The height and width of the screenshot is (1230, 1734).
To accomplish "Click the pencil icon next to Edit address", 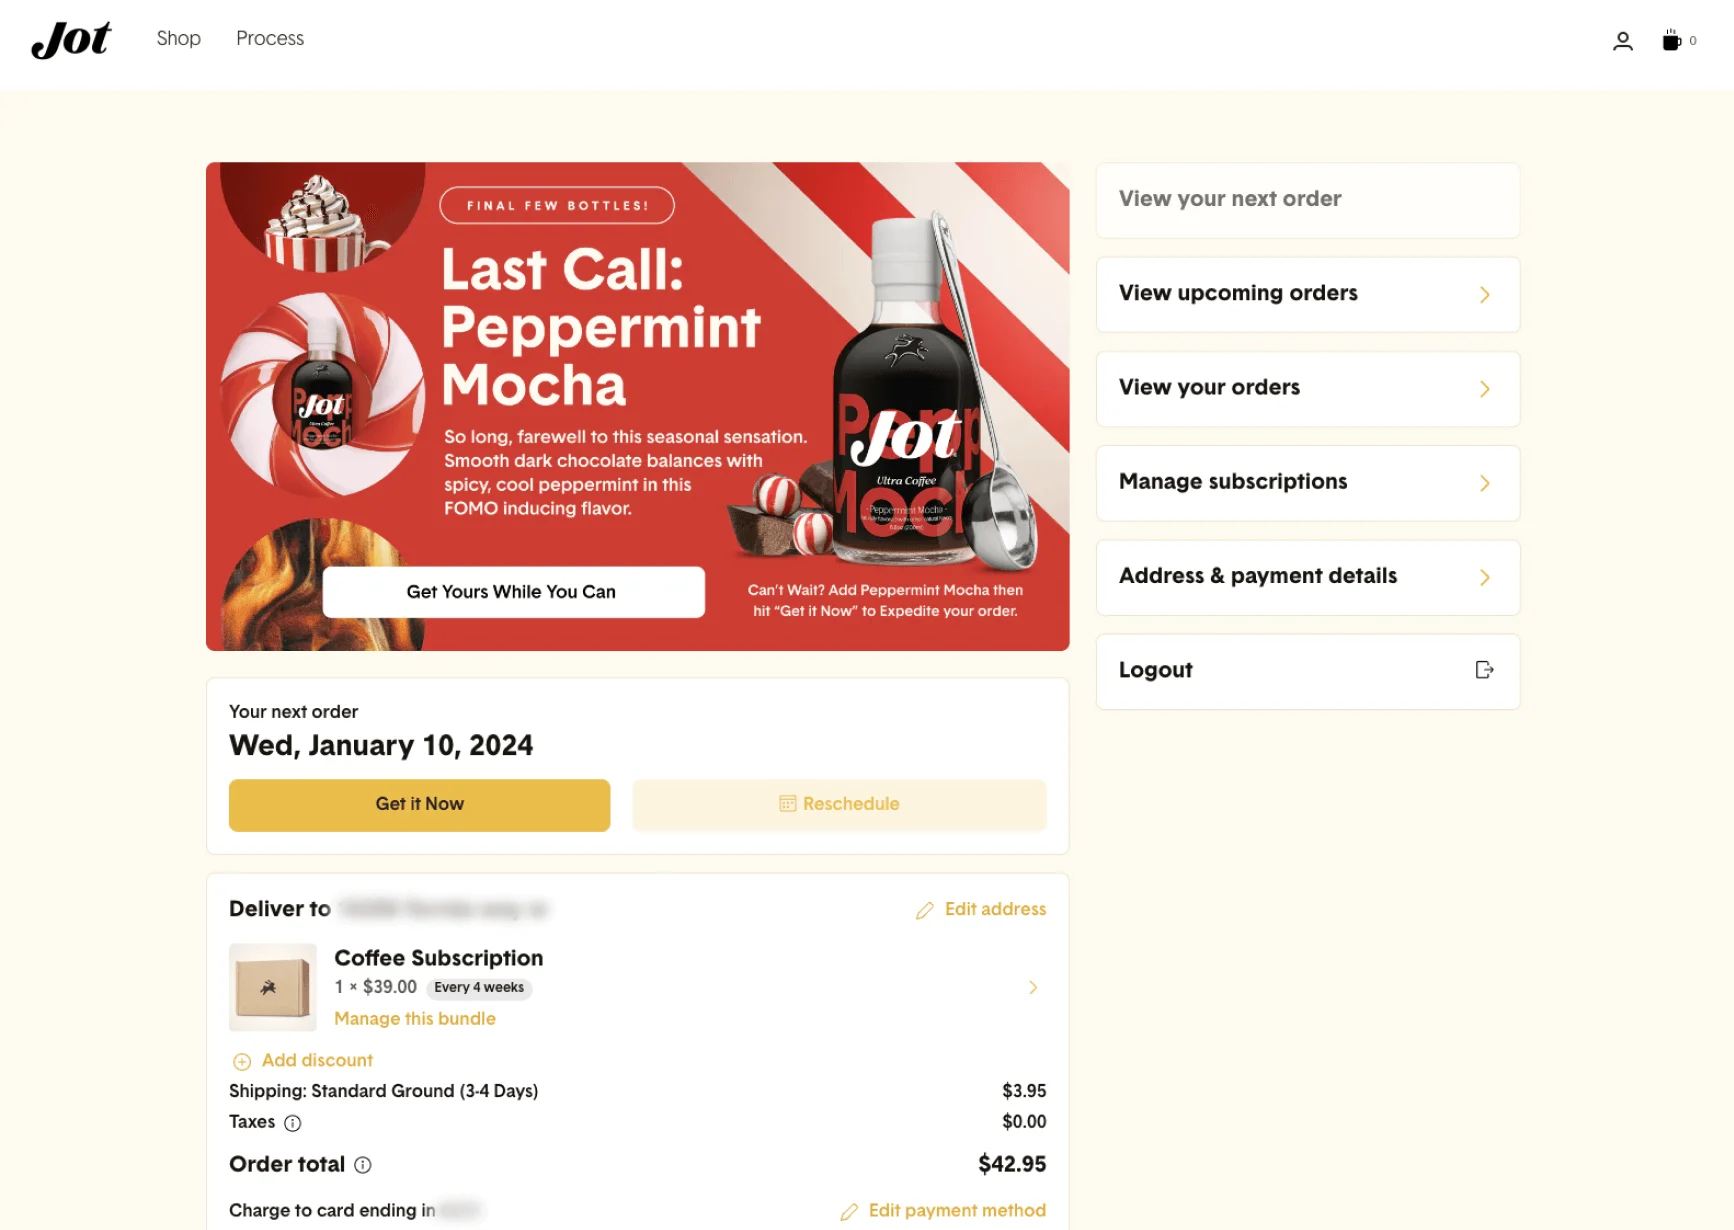I will [x=923, y=910].
